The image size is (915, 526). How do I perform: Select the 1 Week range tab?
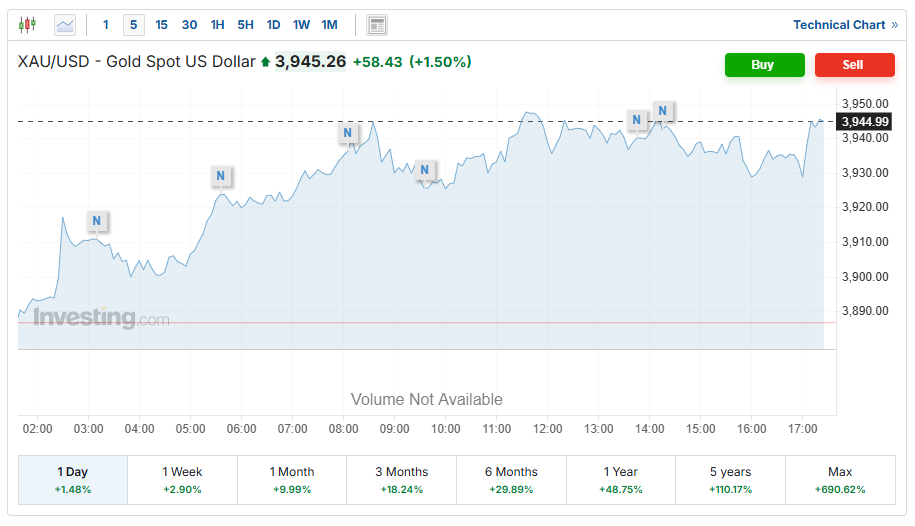tap(182, 480)
